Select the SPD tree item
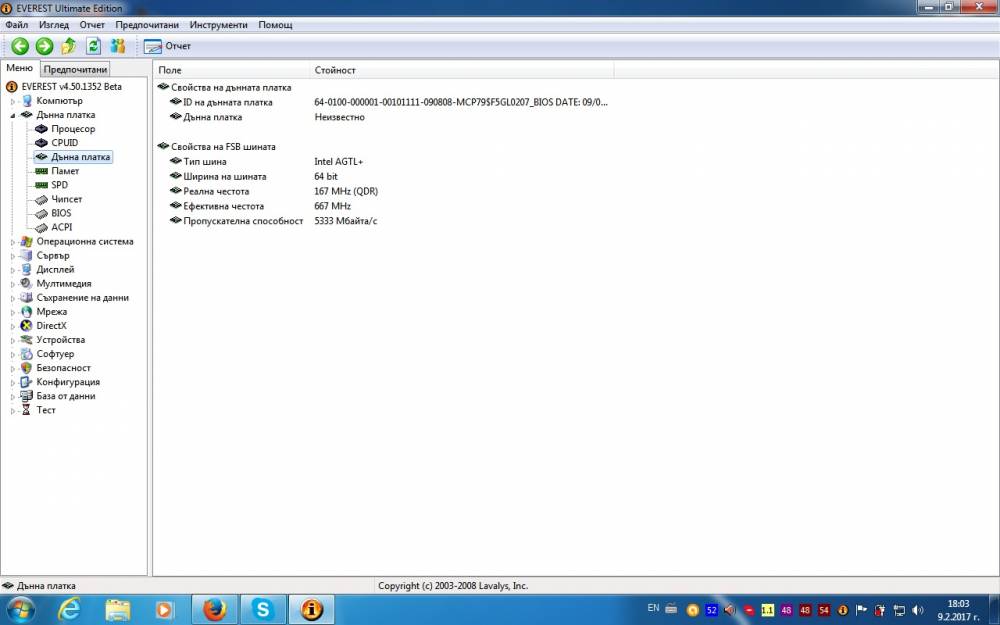Image resolution: width=1000 pixels, height=625 pixels. 59,185
